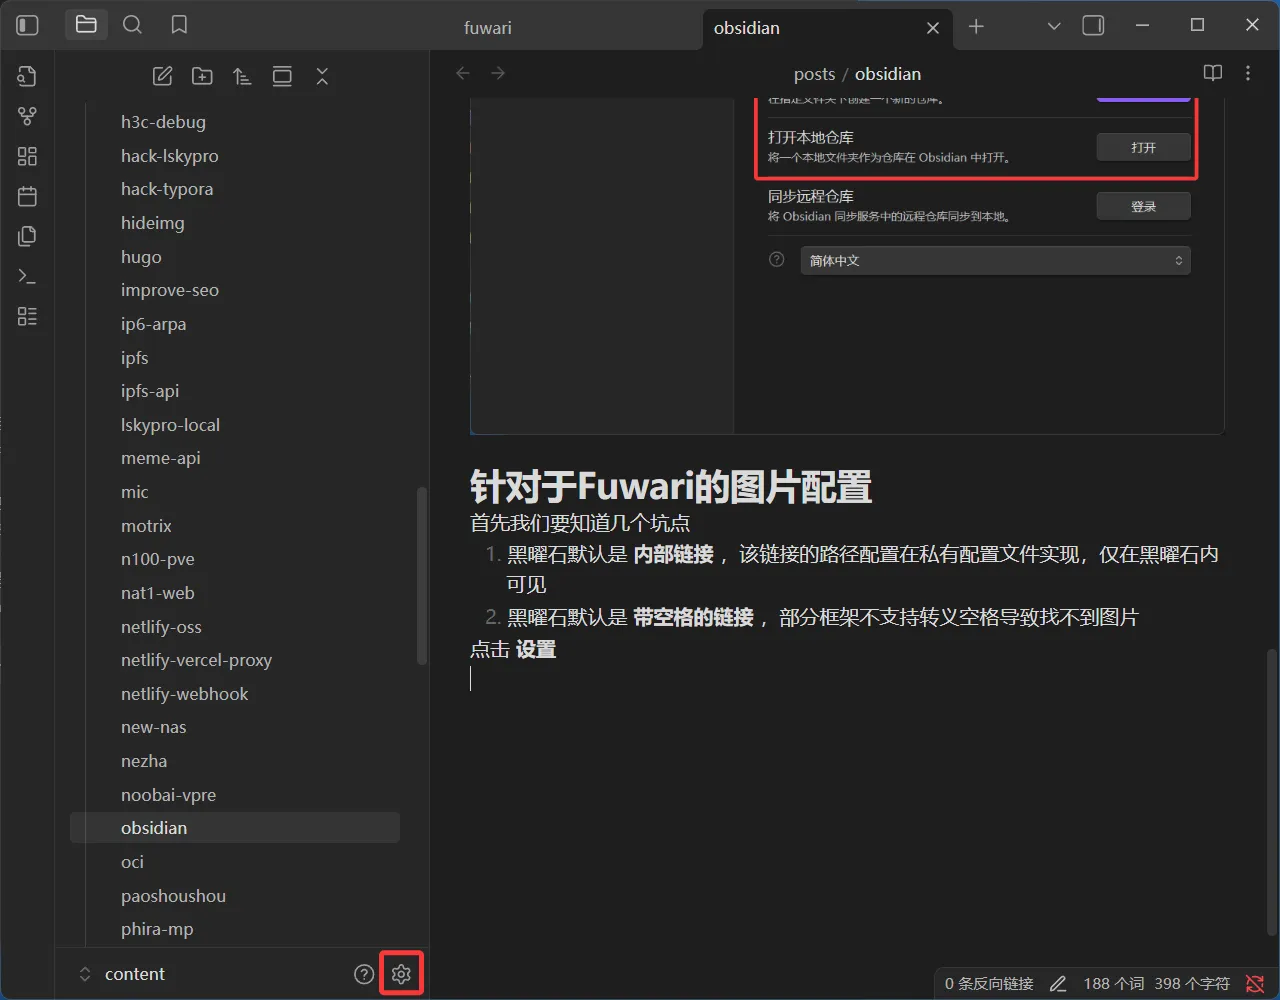The width and height of the screenshot is (1280, 1000).
Task: Create a new folder in file explorer
Action: coord(202,76)
